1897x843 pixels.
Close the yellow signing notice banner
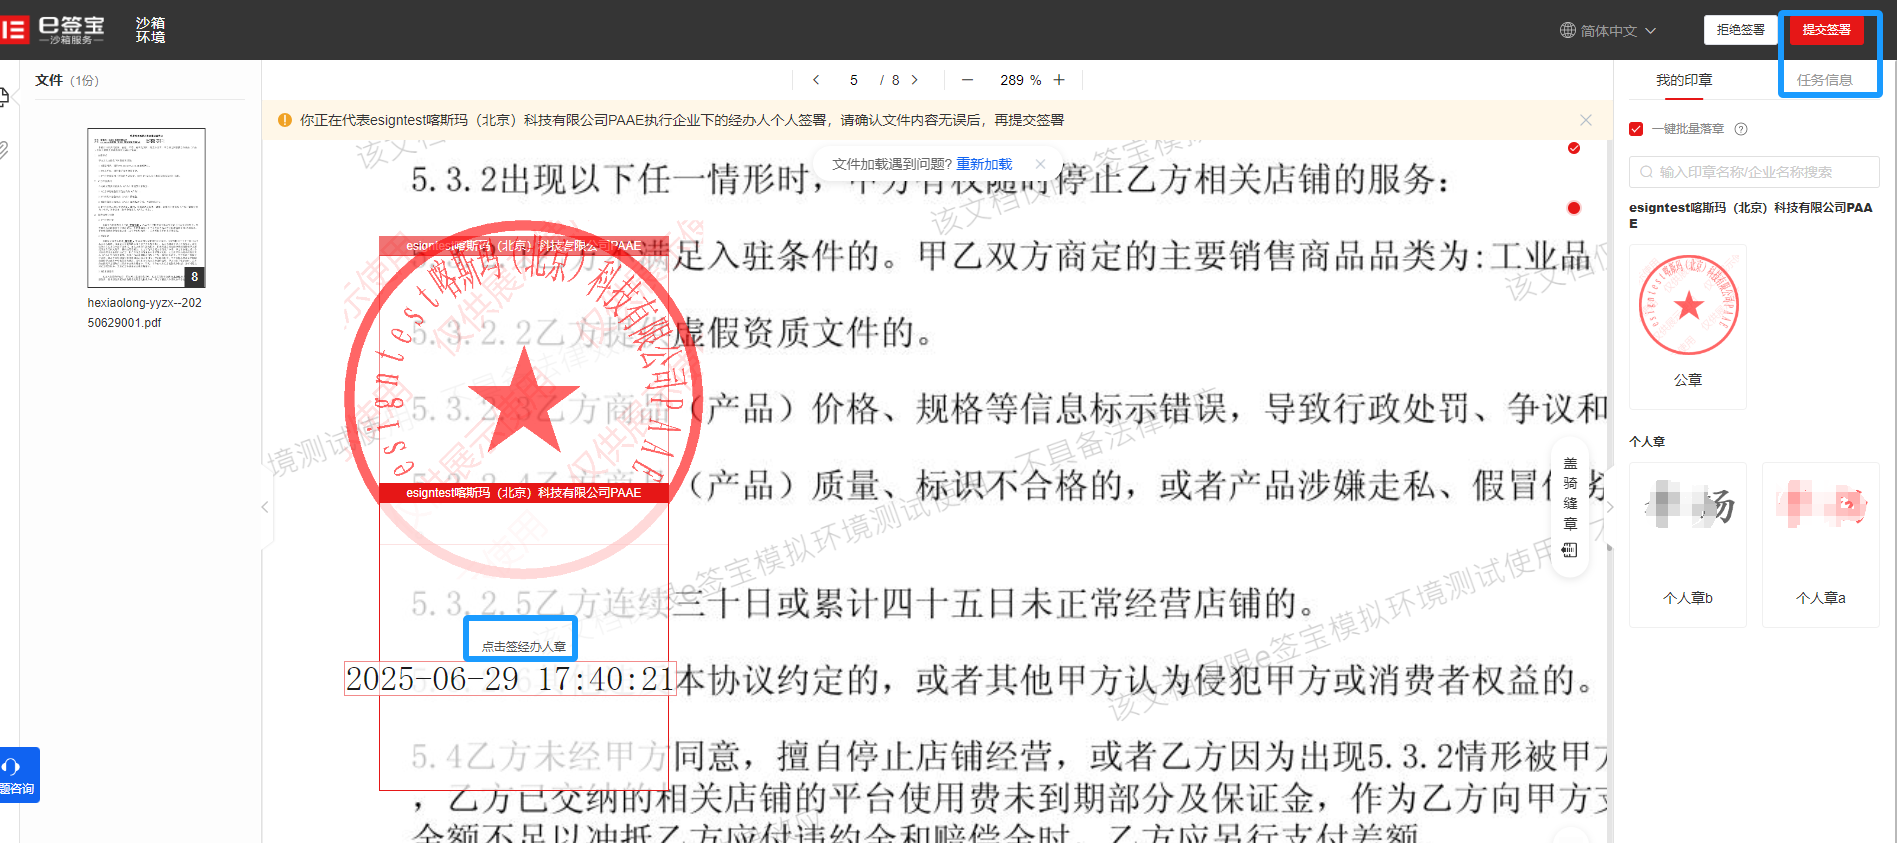[1586, 120]
